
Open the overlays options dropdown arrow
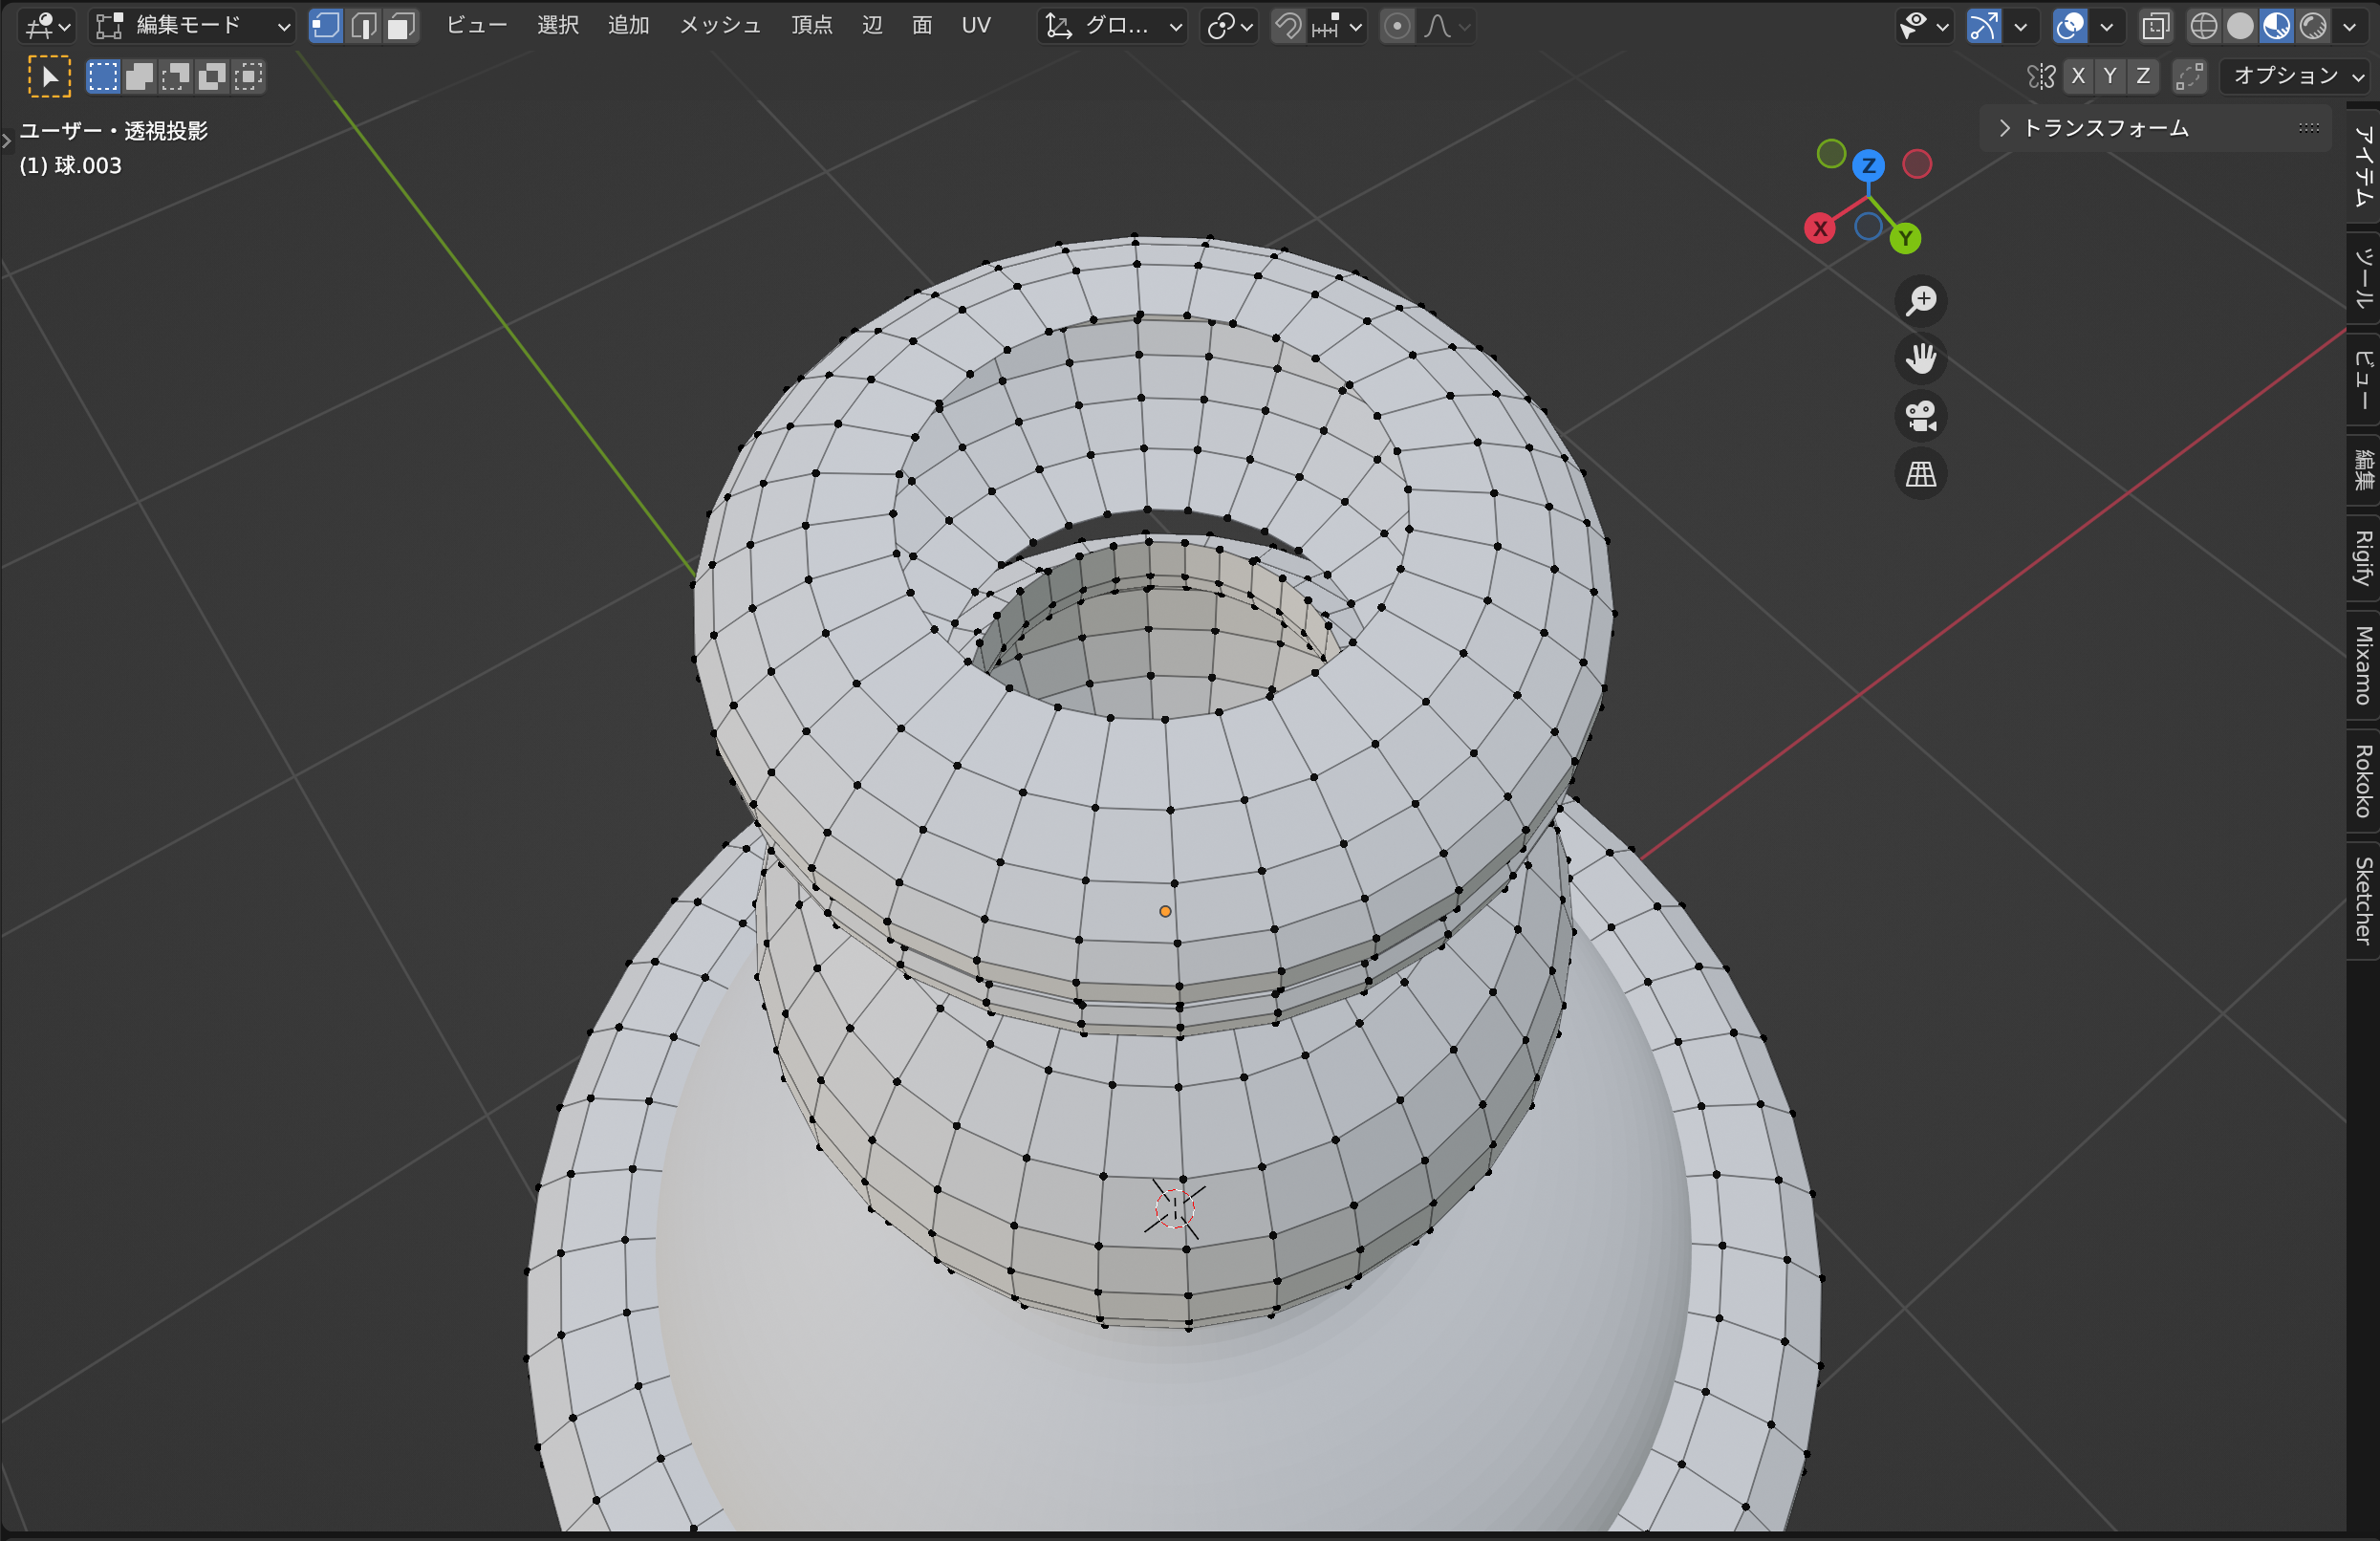[2106, 26]
